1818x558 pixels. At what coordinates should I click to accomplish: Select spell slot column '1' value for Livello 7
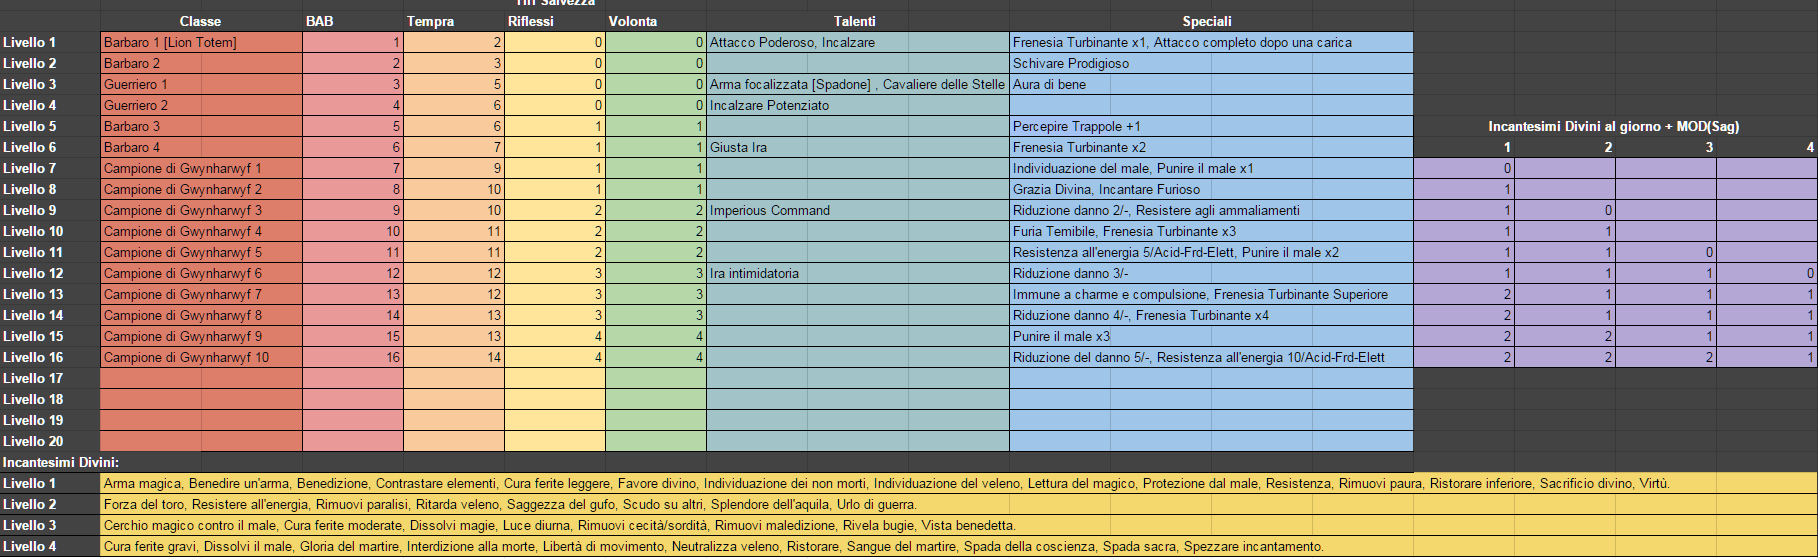(1464, 168)
